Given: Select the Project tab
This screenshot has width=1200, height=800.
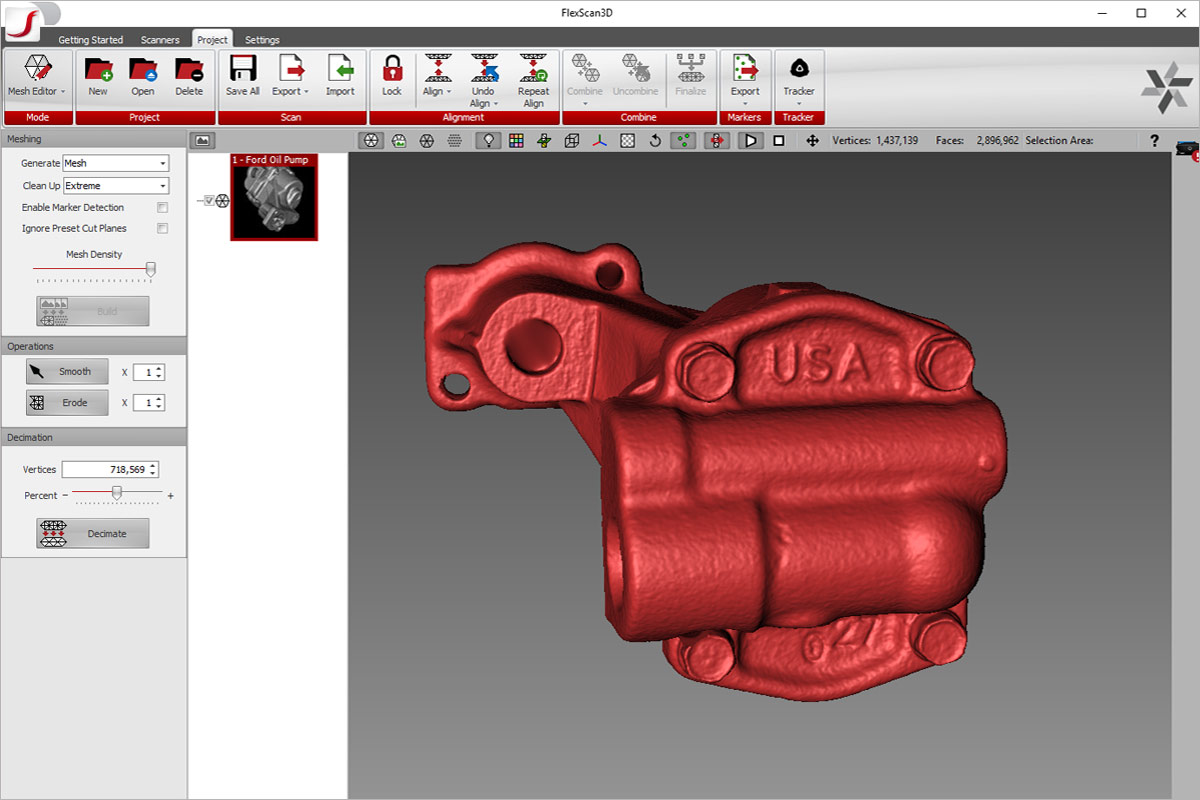Looking at the screenshot, I should [x=212, y=40].
